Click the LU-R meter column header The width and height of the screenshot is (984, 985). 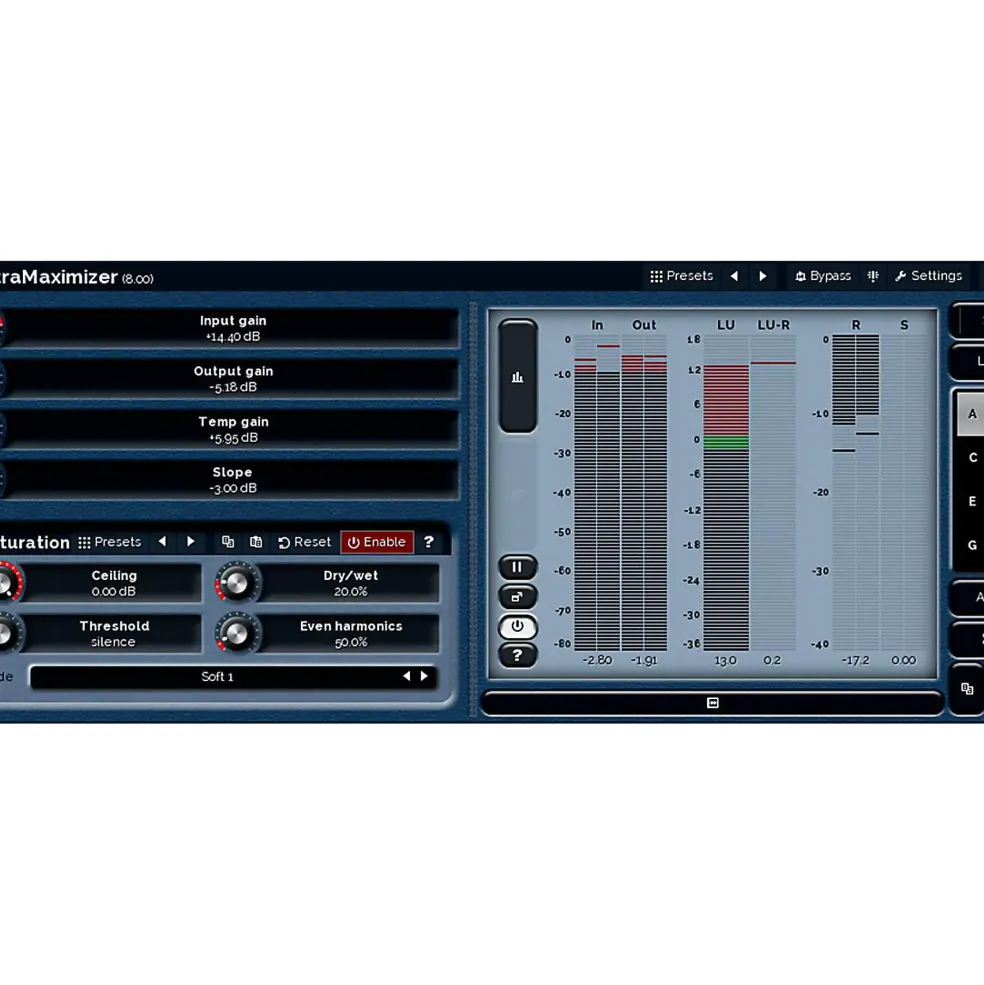pyautogui.click(x=774, y=325)
